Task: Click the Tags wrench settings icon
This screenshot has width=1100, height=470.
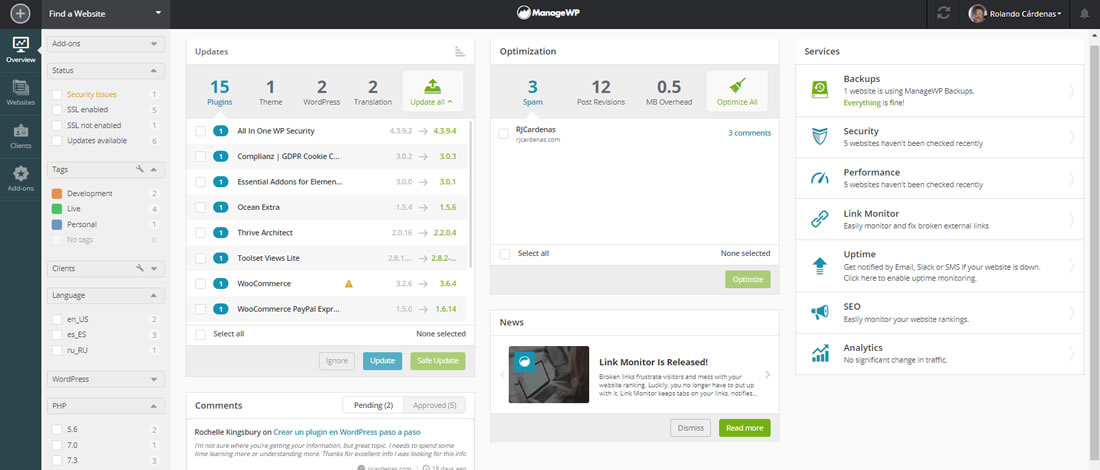Action: 140,169
